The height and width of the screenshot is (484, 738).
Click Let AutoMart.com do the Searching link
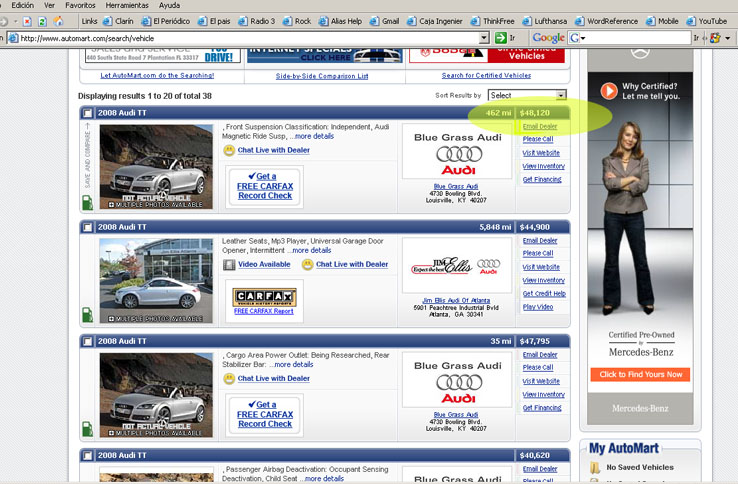click(157, 75)
